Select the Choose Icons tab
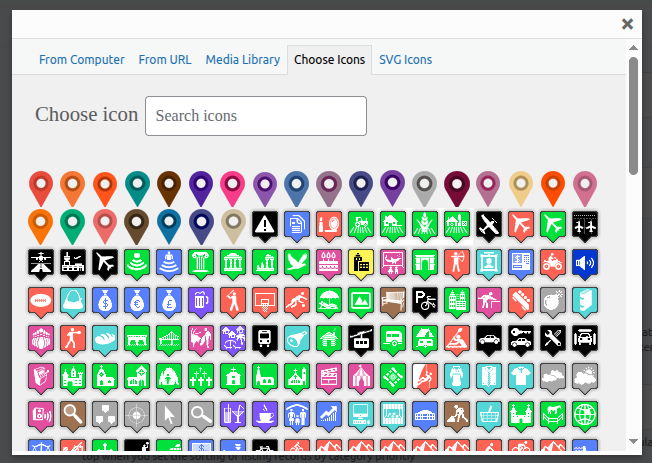The image size is (652, 463). (329, 60)
